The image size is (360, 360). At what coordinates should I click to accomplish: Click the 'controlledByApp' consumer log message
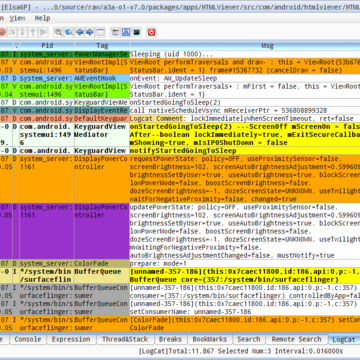245,292
